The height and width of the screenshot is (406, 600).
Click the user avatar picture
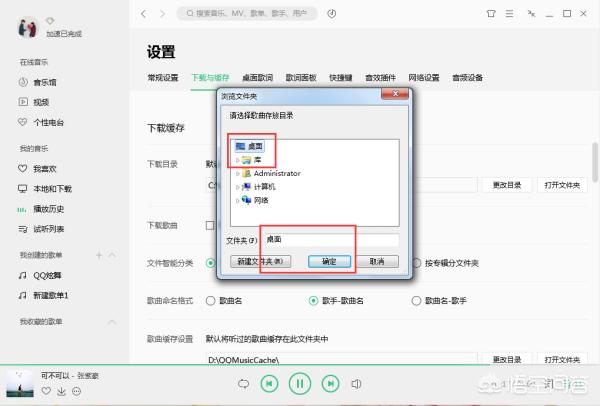coord(28,28)
